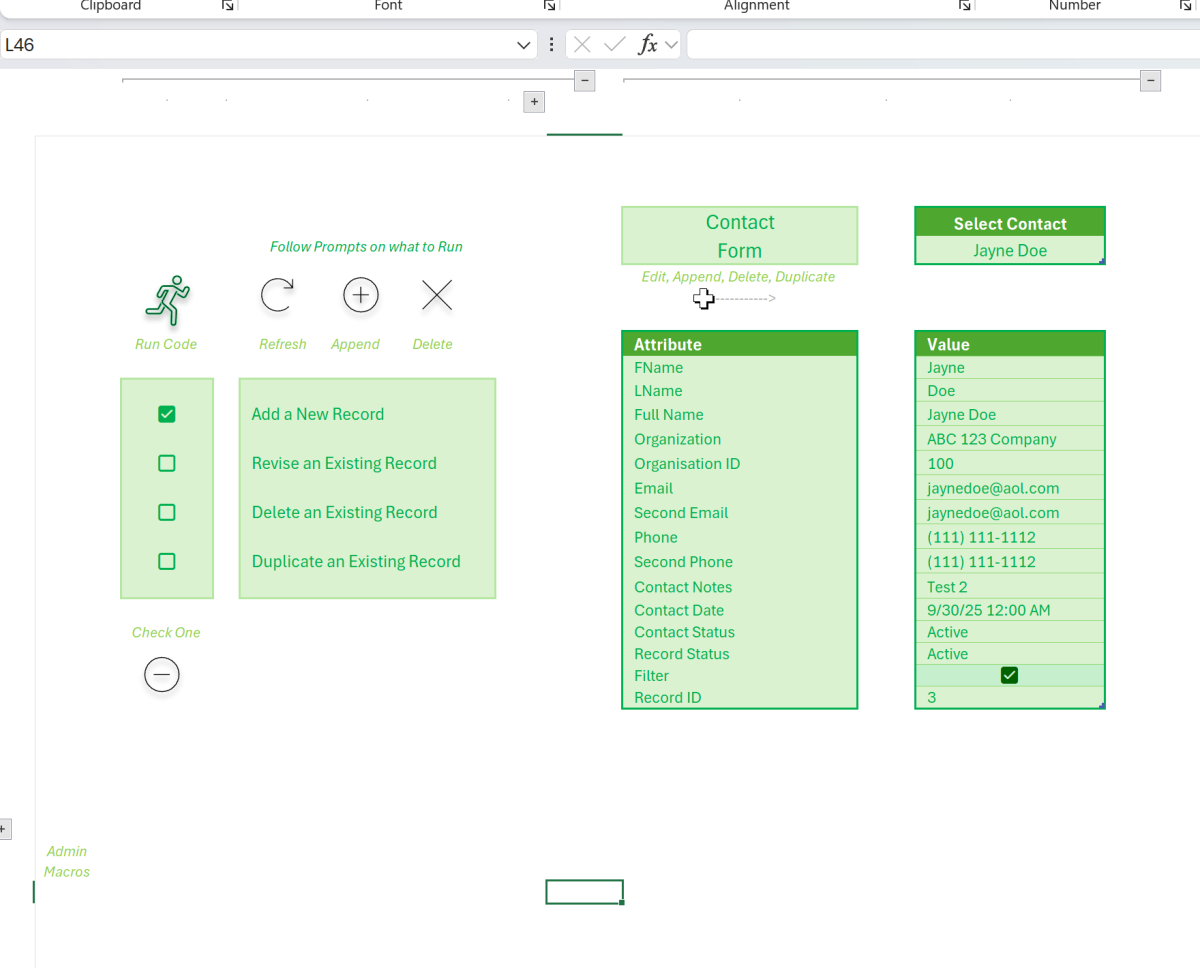
Task: Click the Check One caption
Action: pyautogui.click(x=166, y=632)
